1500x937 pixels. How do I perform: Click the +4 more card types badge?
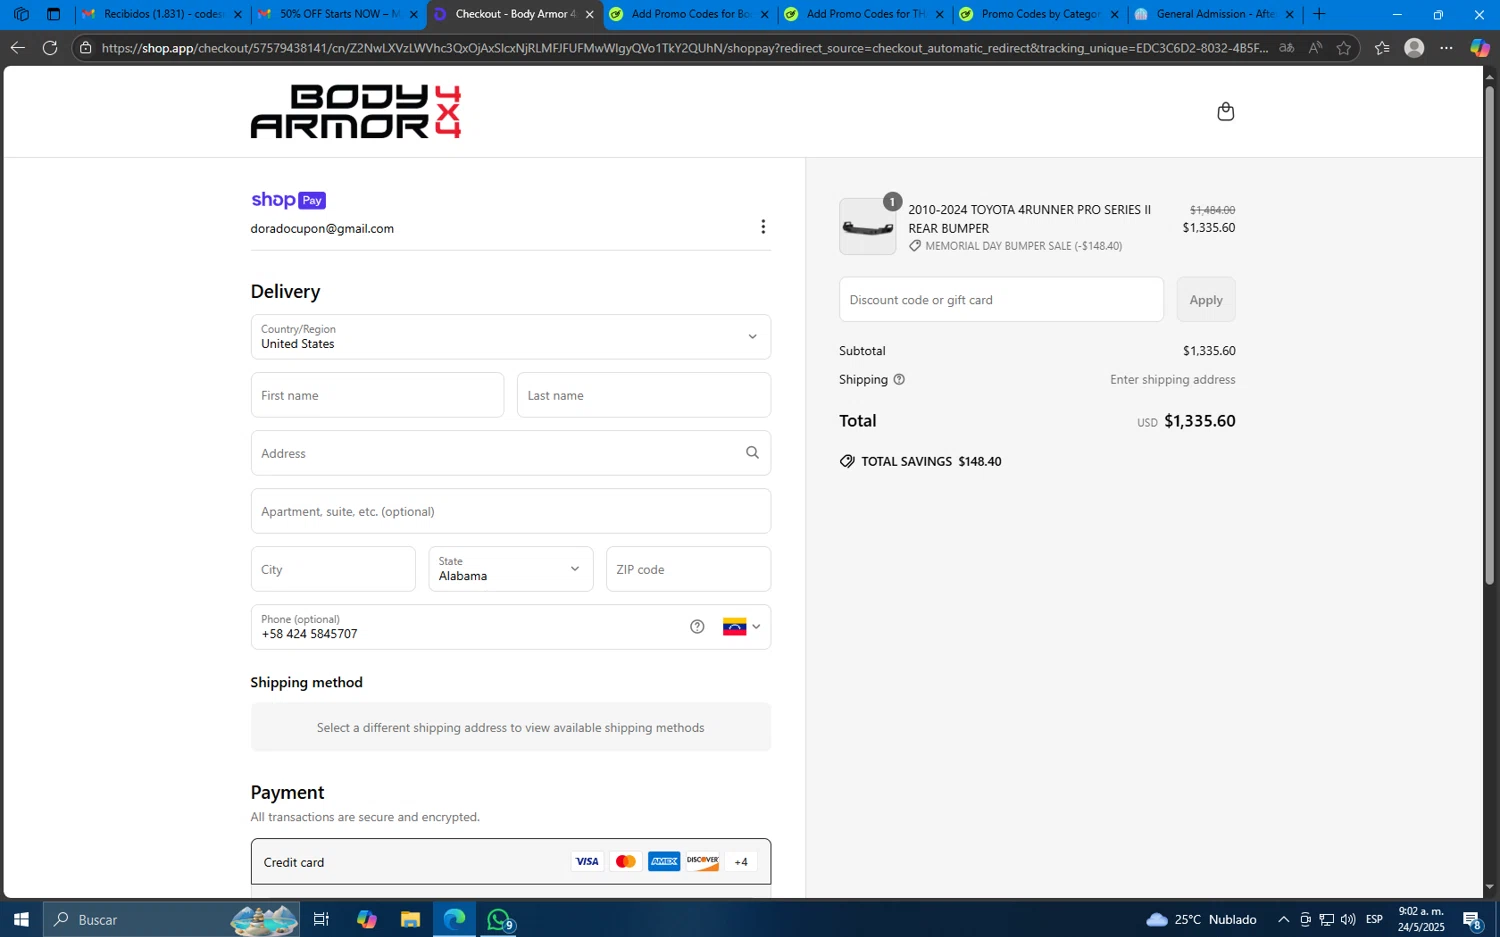point(741,862)
